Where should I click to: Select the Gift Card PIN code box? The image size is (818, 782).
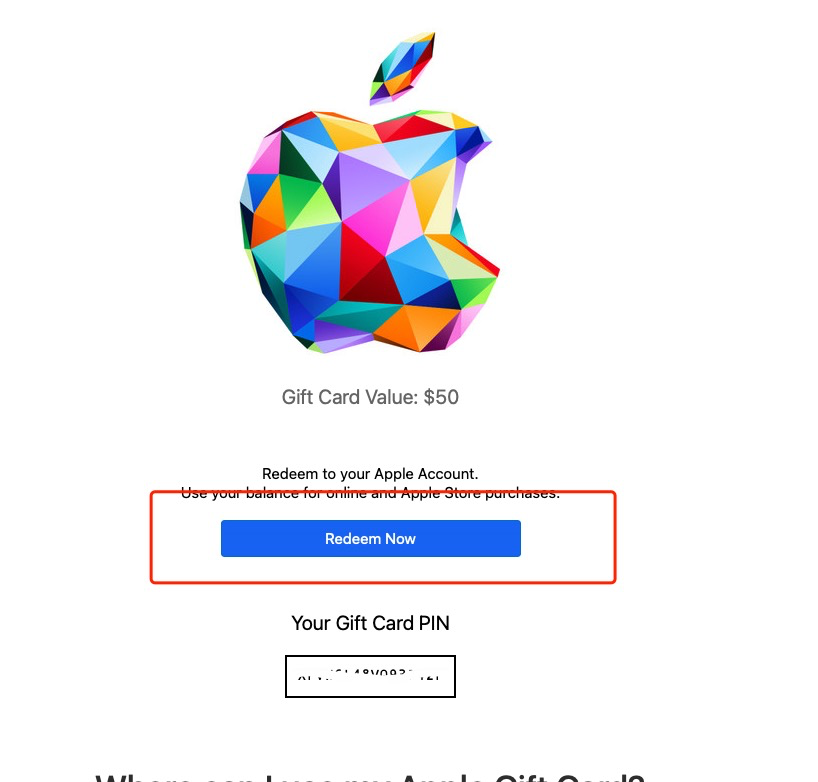(x=370, y=676)
